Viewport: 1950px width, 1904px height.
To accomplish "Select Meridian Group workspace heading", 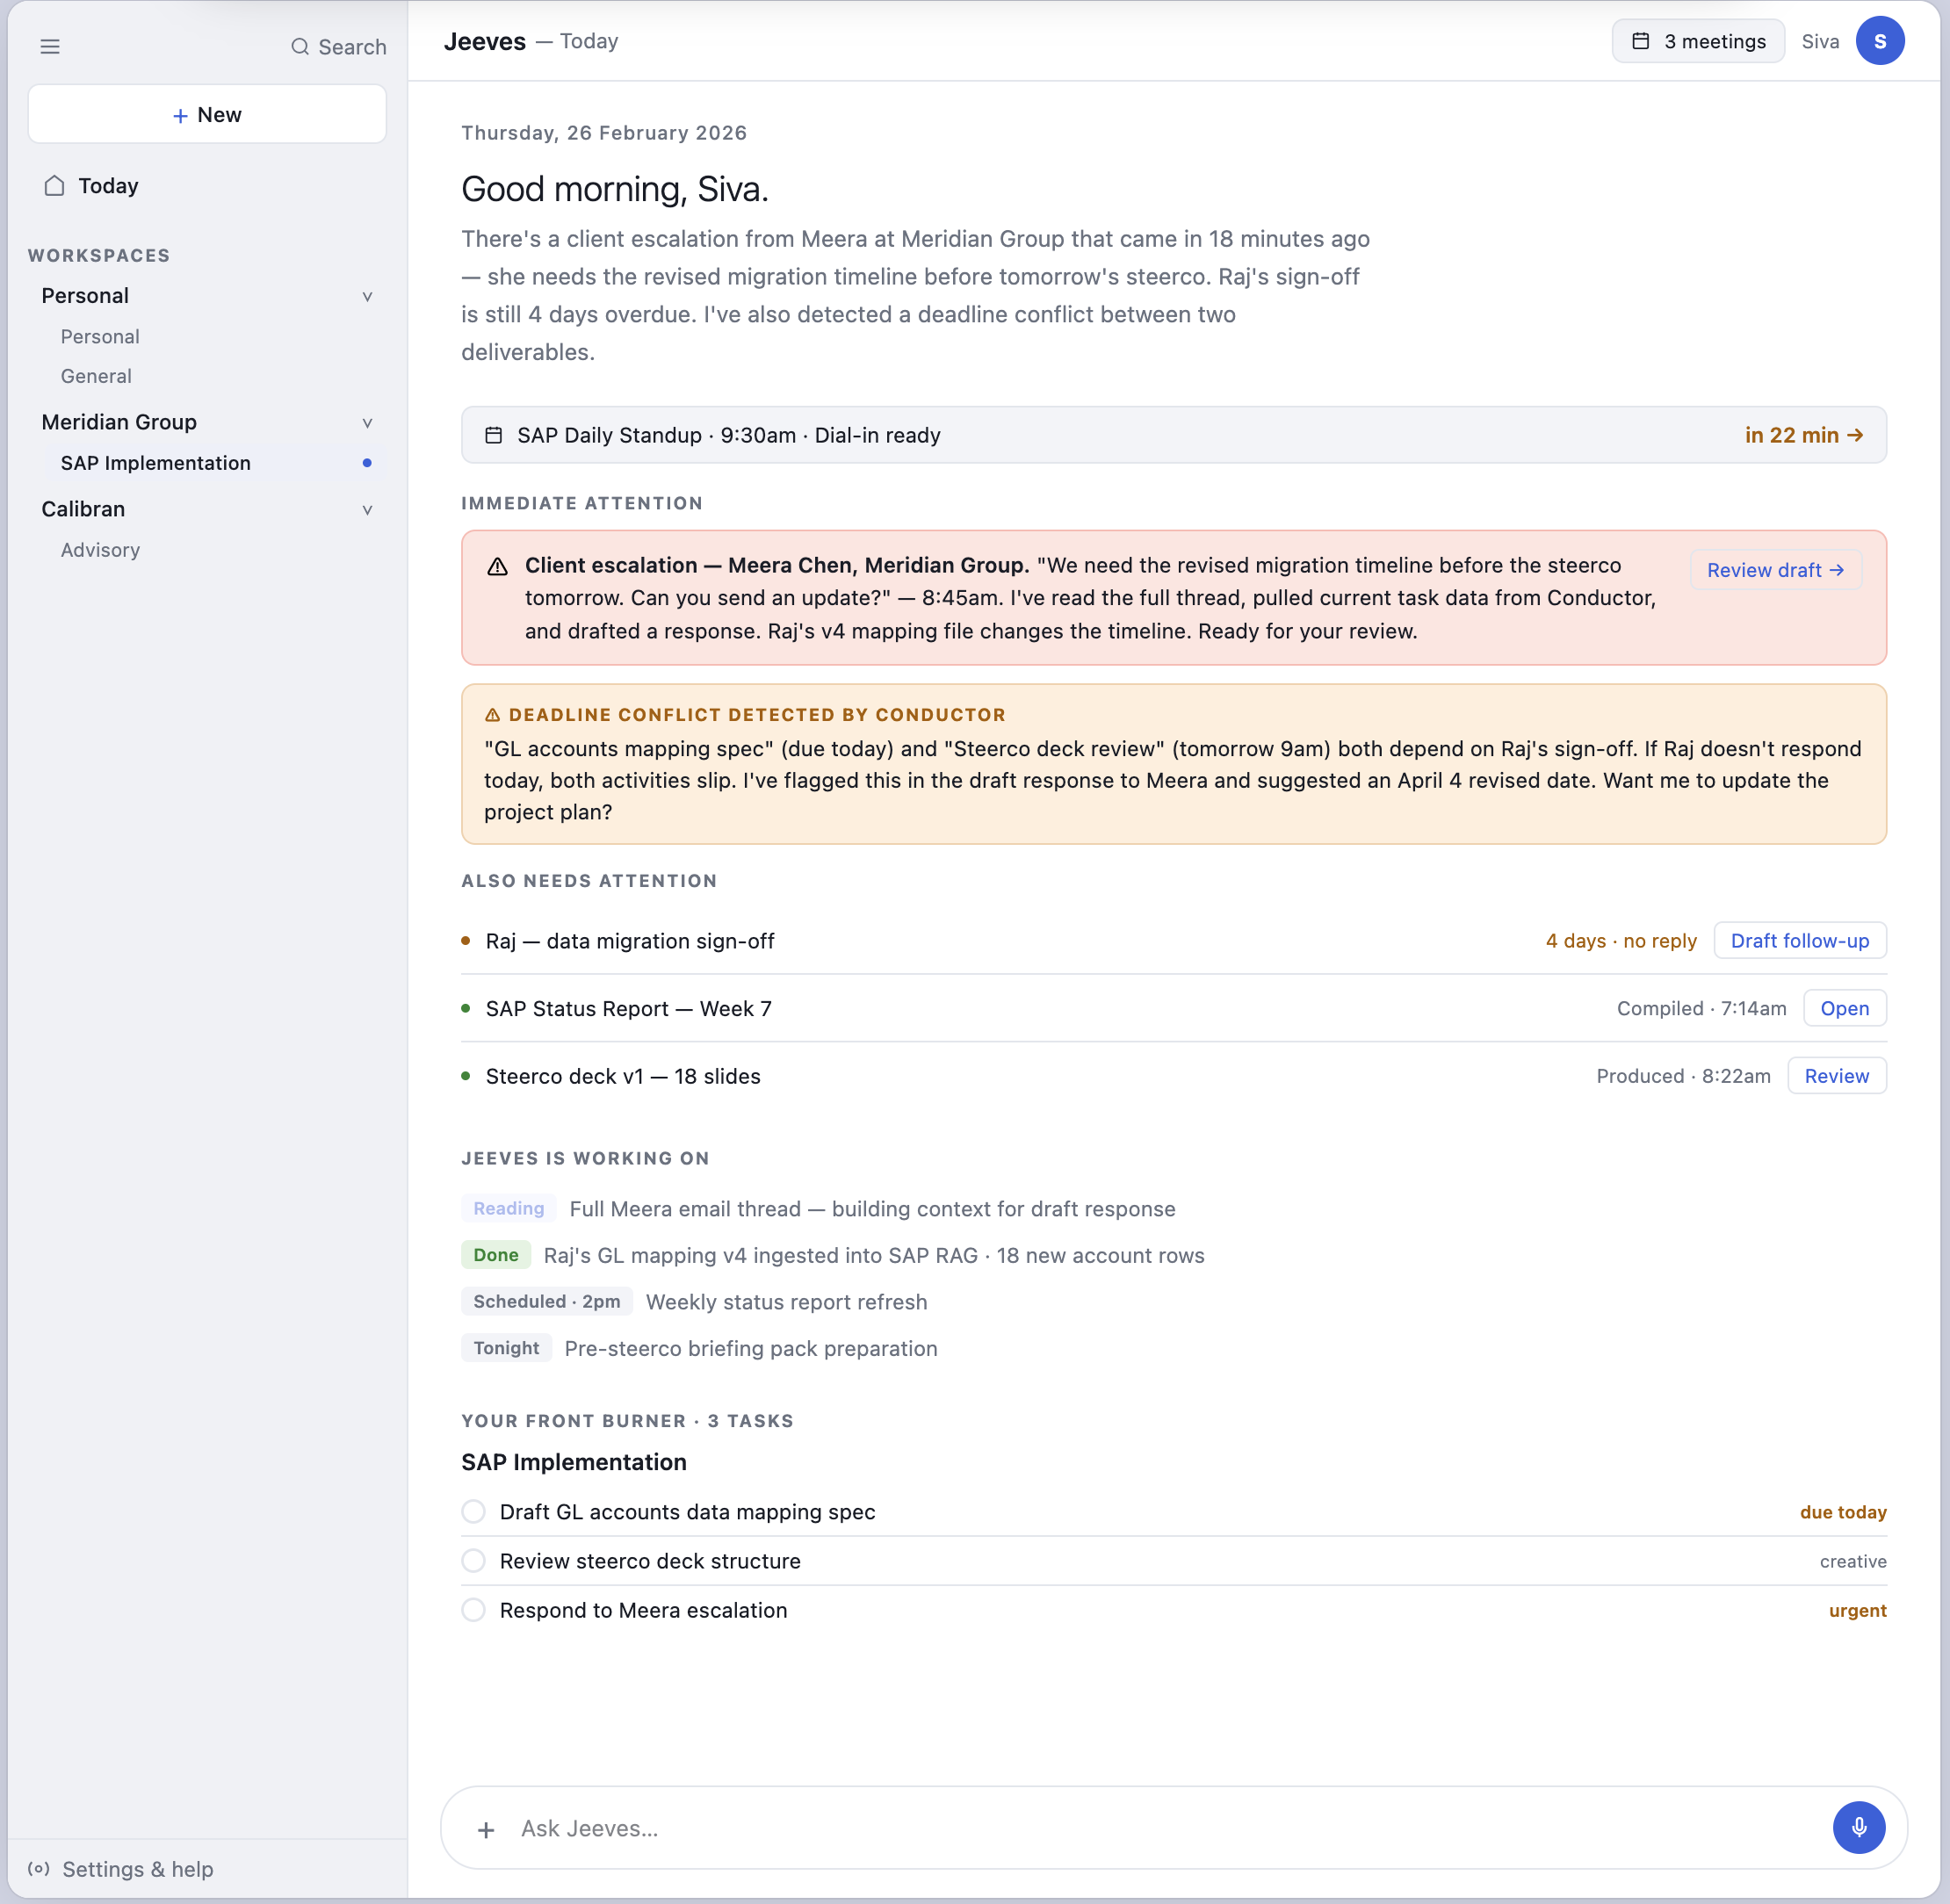I will point(119,422).
